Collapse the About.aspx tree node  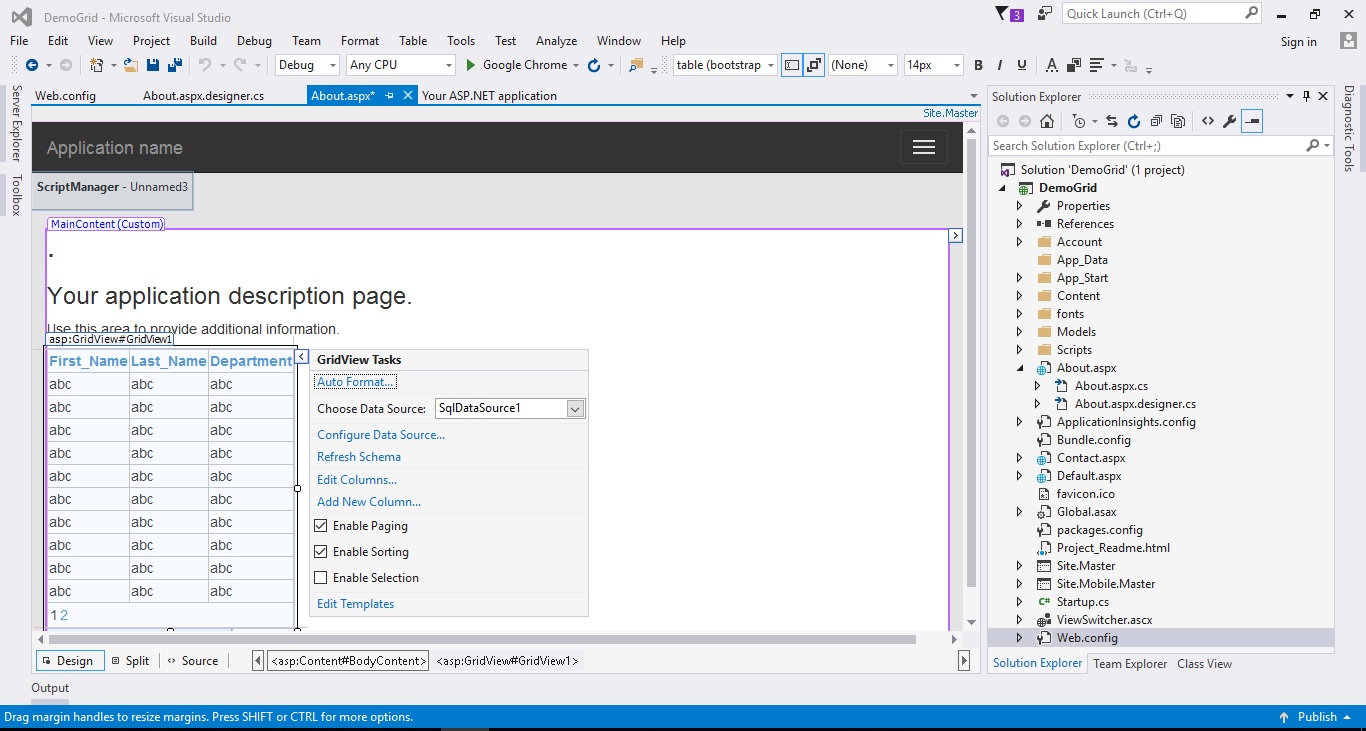1019,368
